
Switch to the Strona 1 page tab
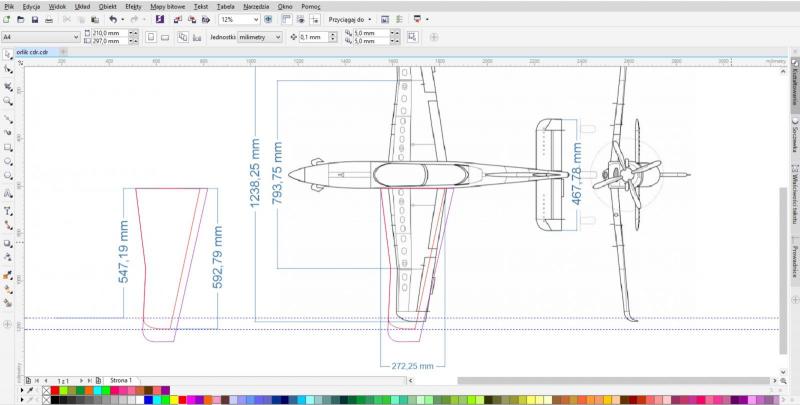pyautogui.click(x=121, y=381)
